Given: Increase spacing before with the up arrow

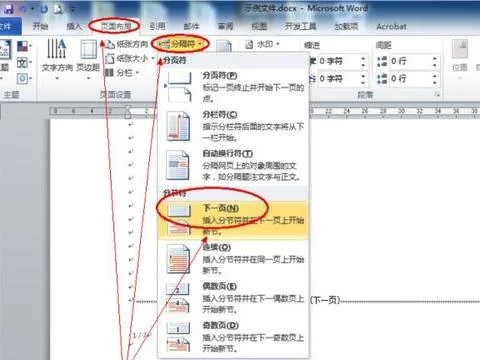Looking at the screenshot, I should (435, 58).
